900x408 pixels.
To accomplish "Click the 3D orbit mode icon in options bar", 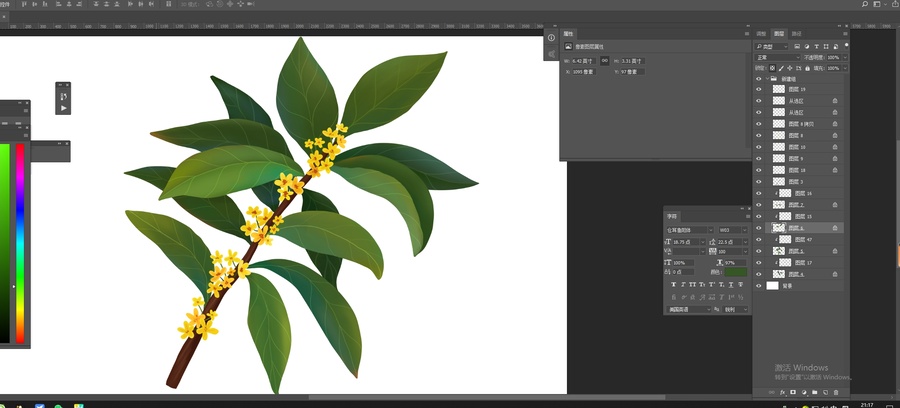I will pos(210,4).
